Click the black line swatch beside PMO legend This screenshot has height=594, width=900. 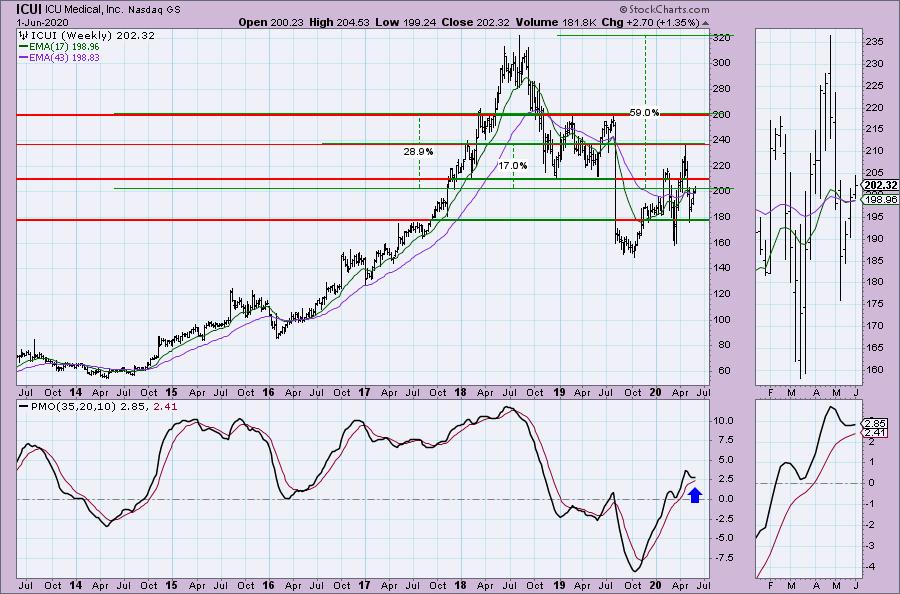pos(24,407)
